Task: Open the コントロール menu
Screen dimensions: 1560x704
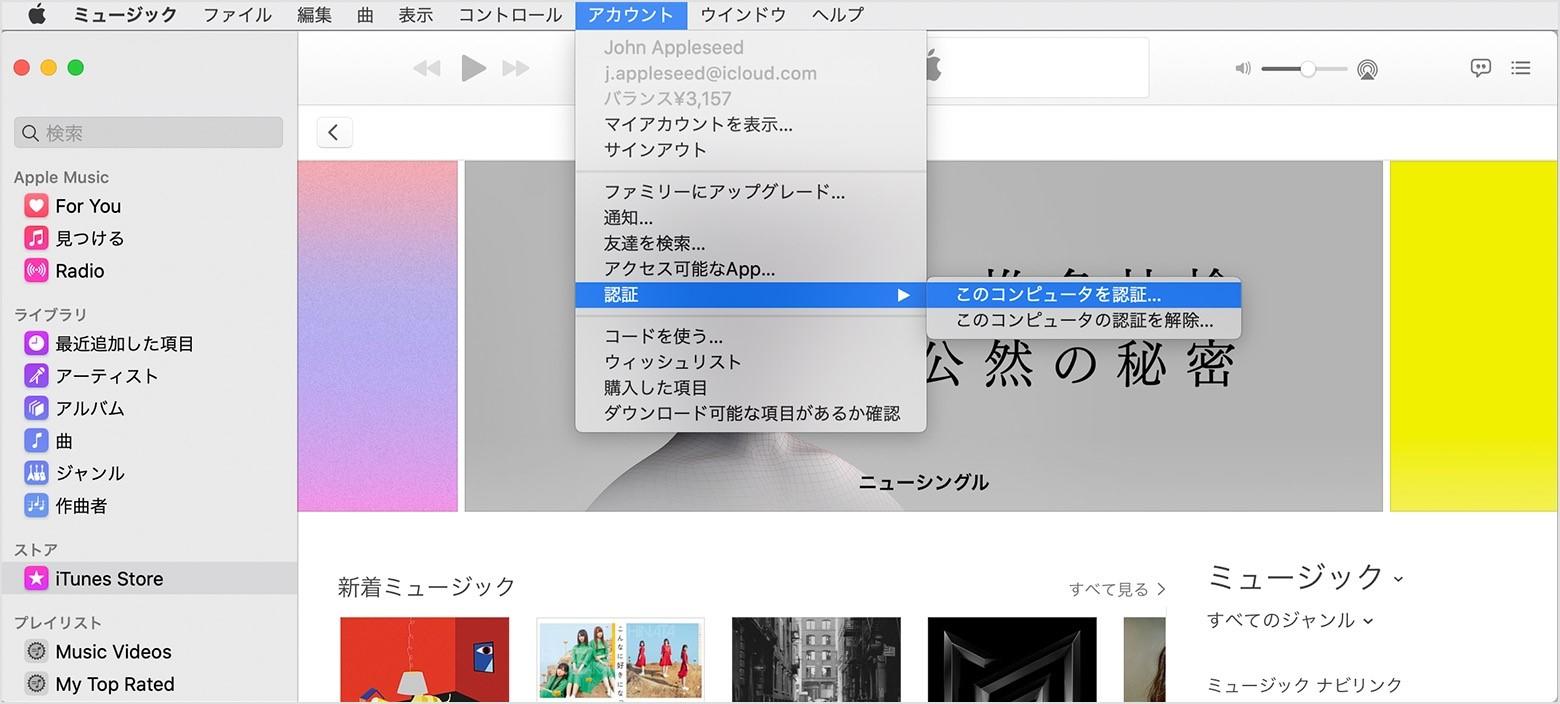Action: tap(510, 14)
